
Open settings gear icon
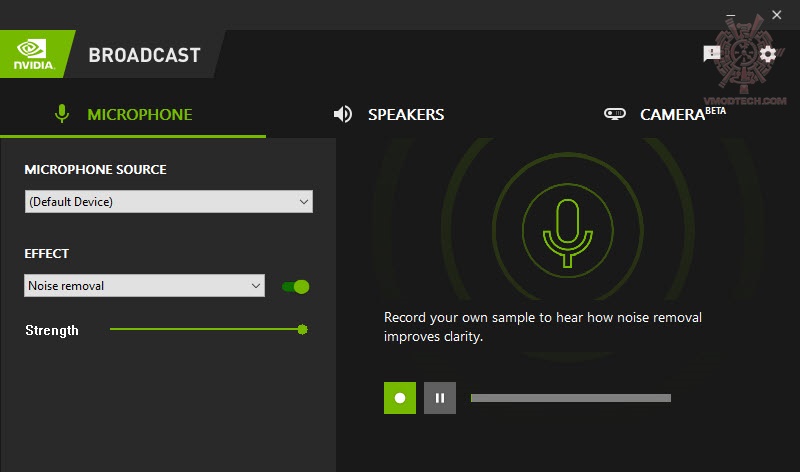pos(768,54)
